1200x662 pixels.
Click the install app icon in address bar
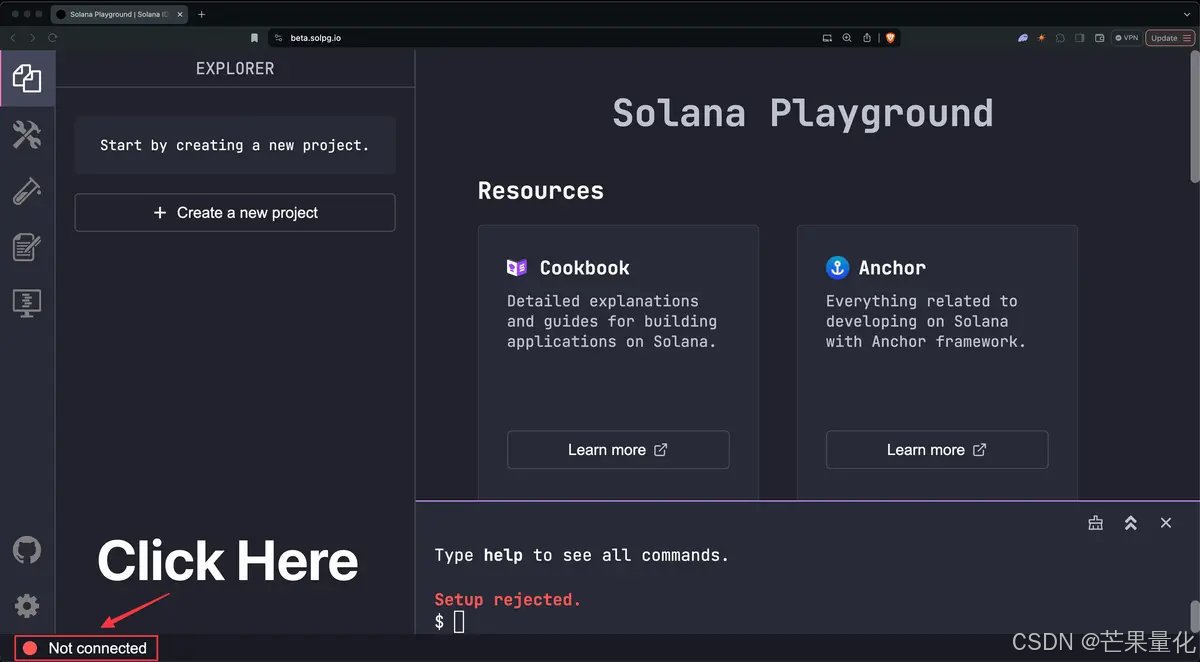[827, 38]
